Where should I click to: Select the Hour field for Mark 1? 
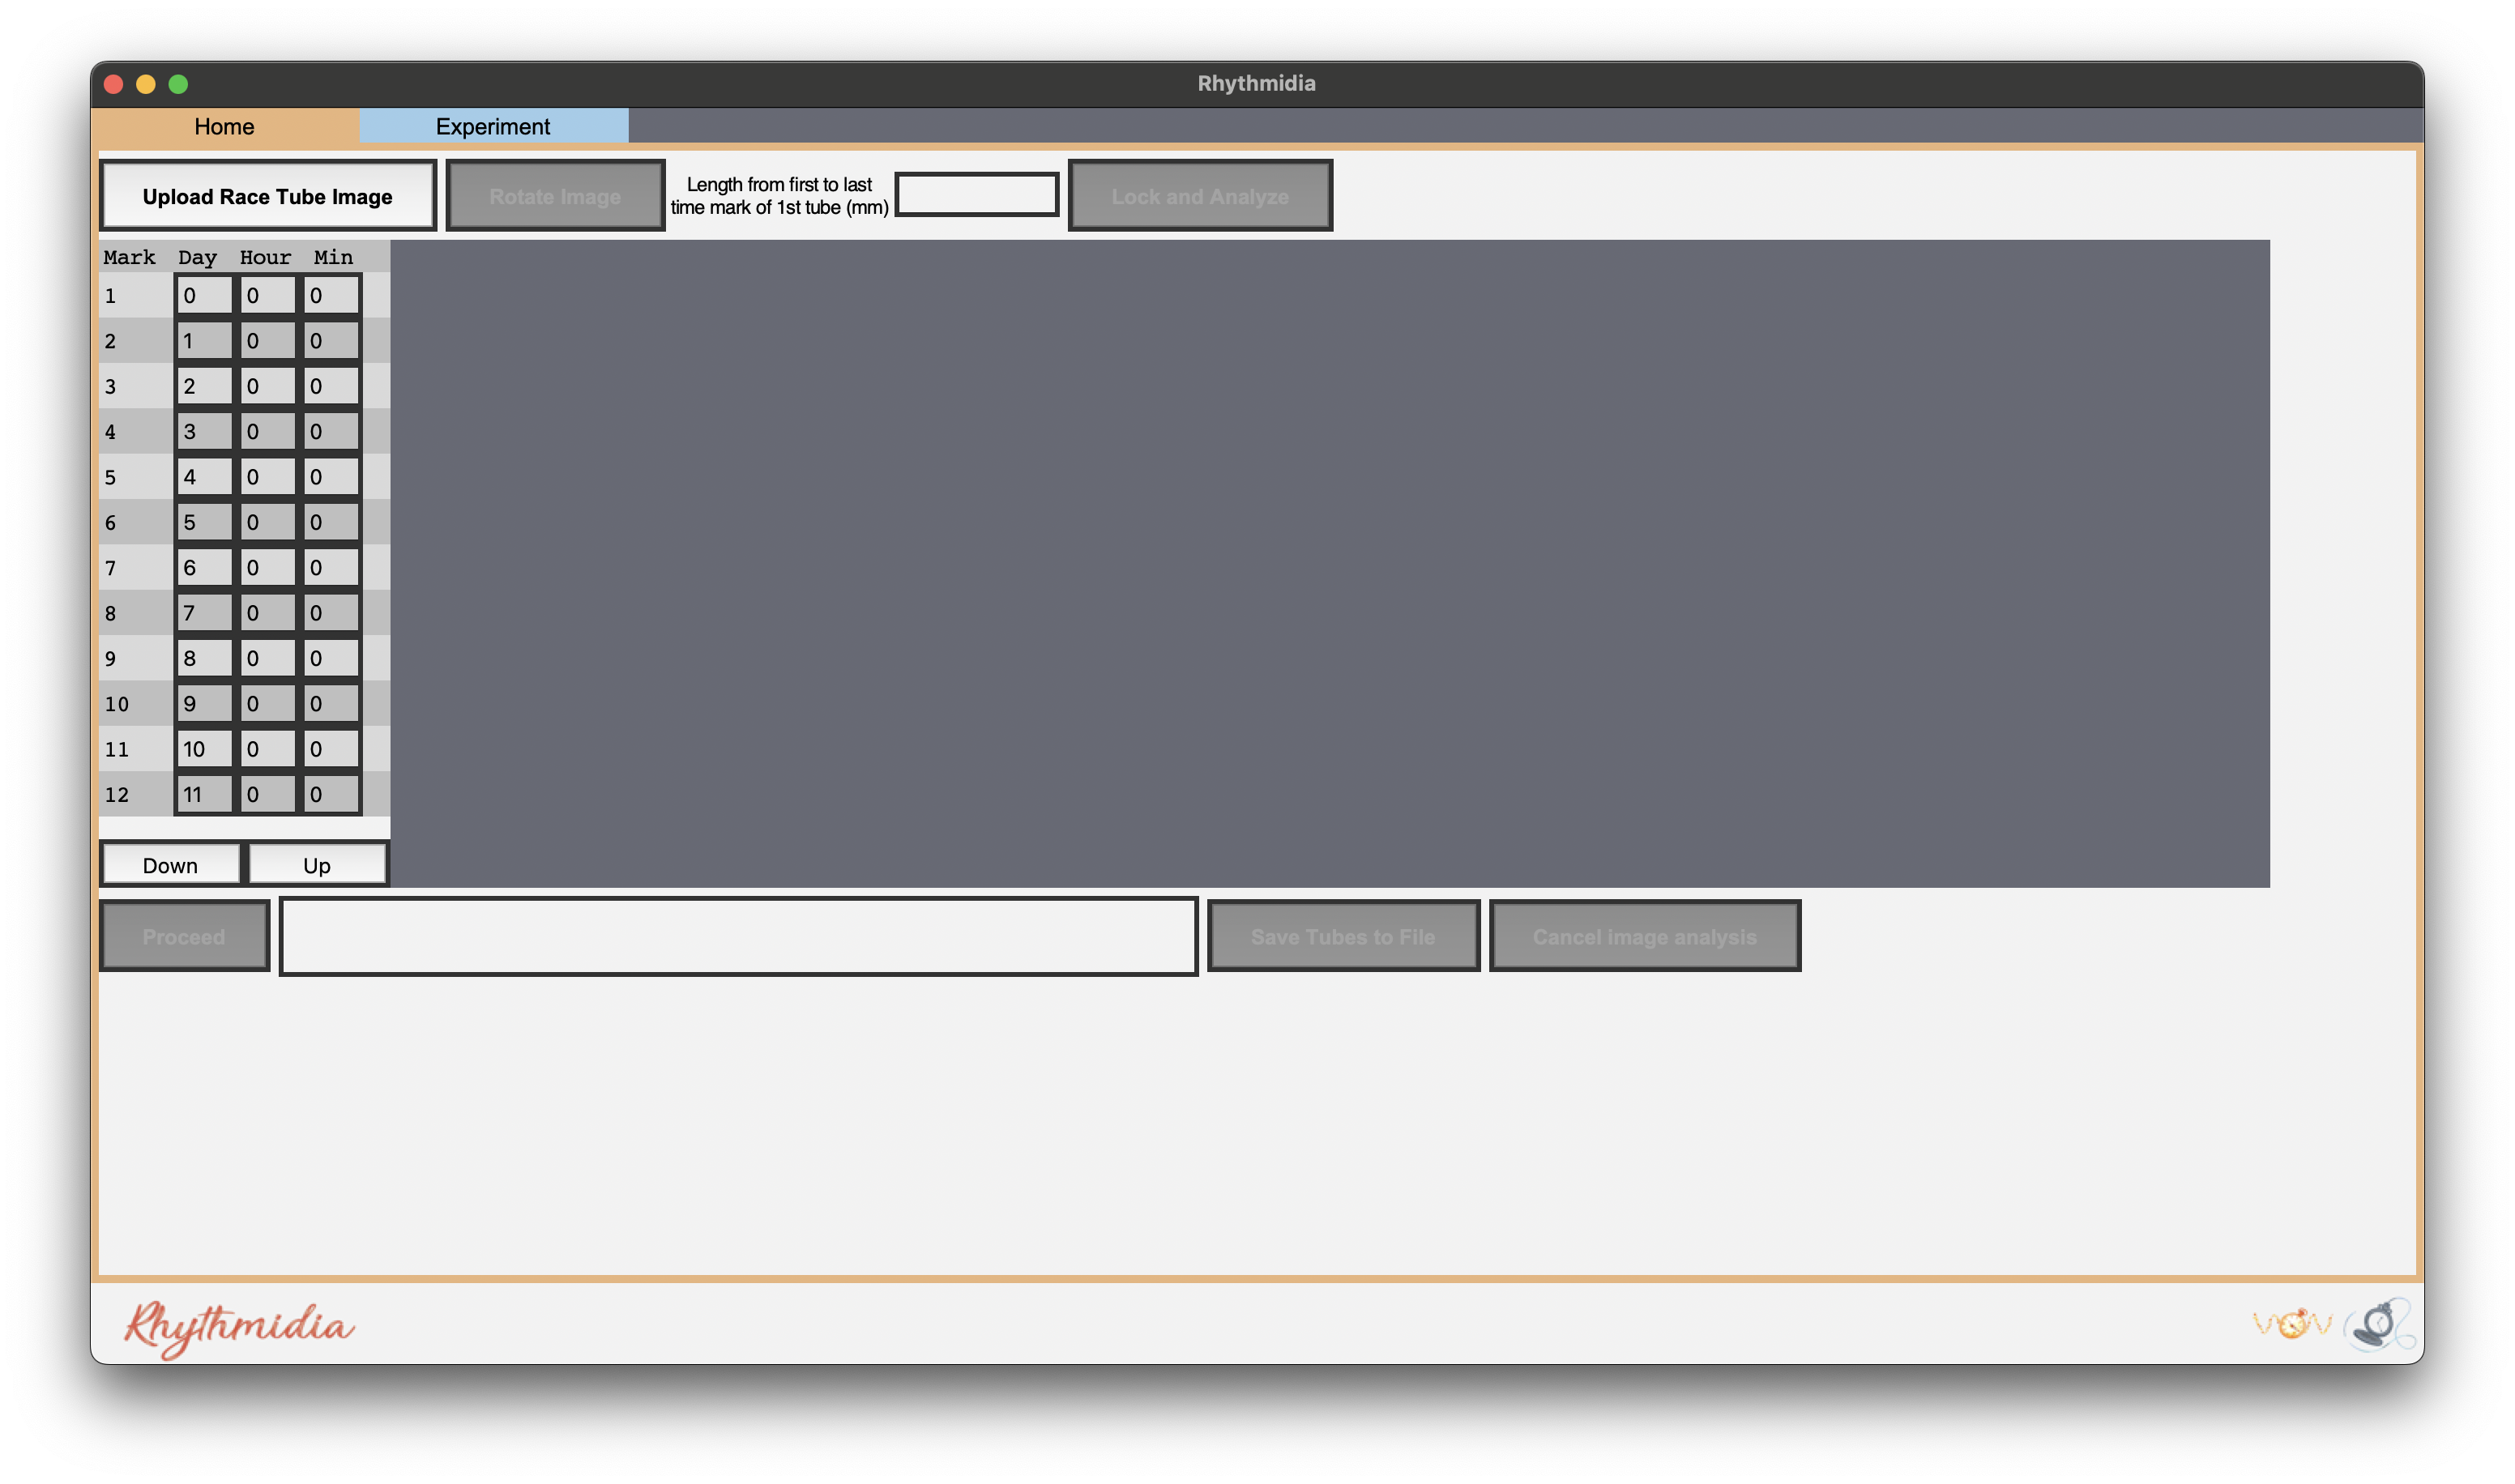[267, 295]
